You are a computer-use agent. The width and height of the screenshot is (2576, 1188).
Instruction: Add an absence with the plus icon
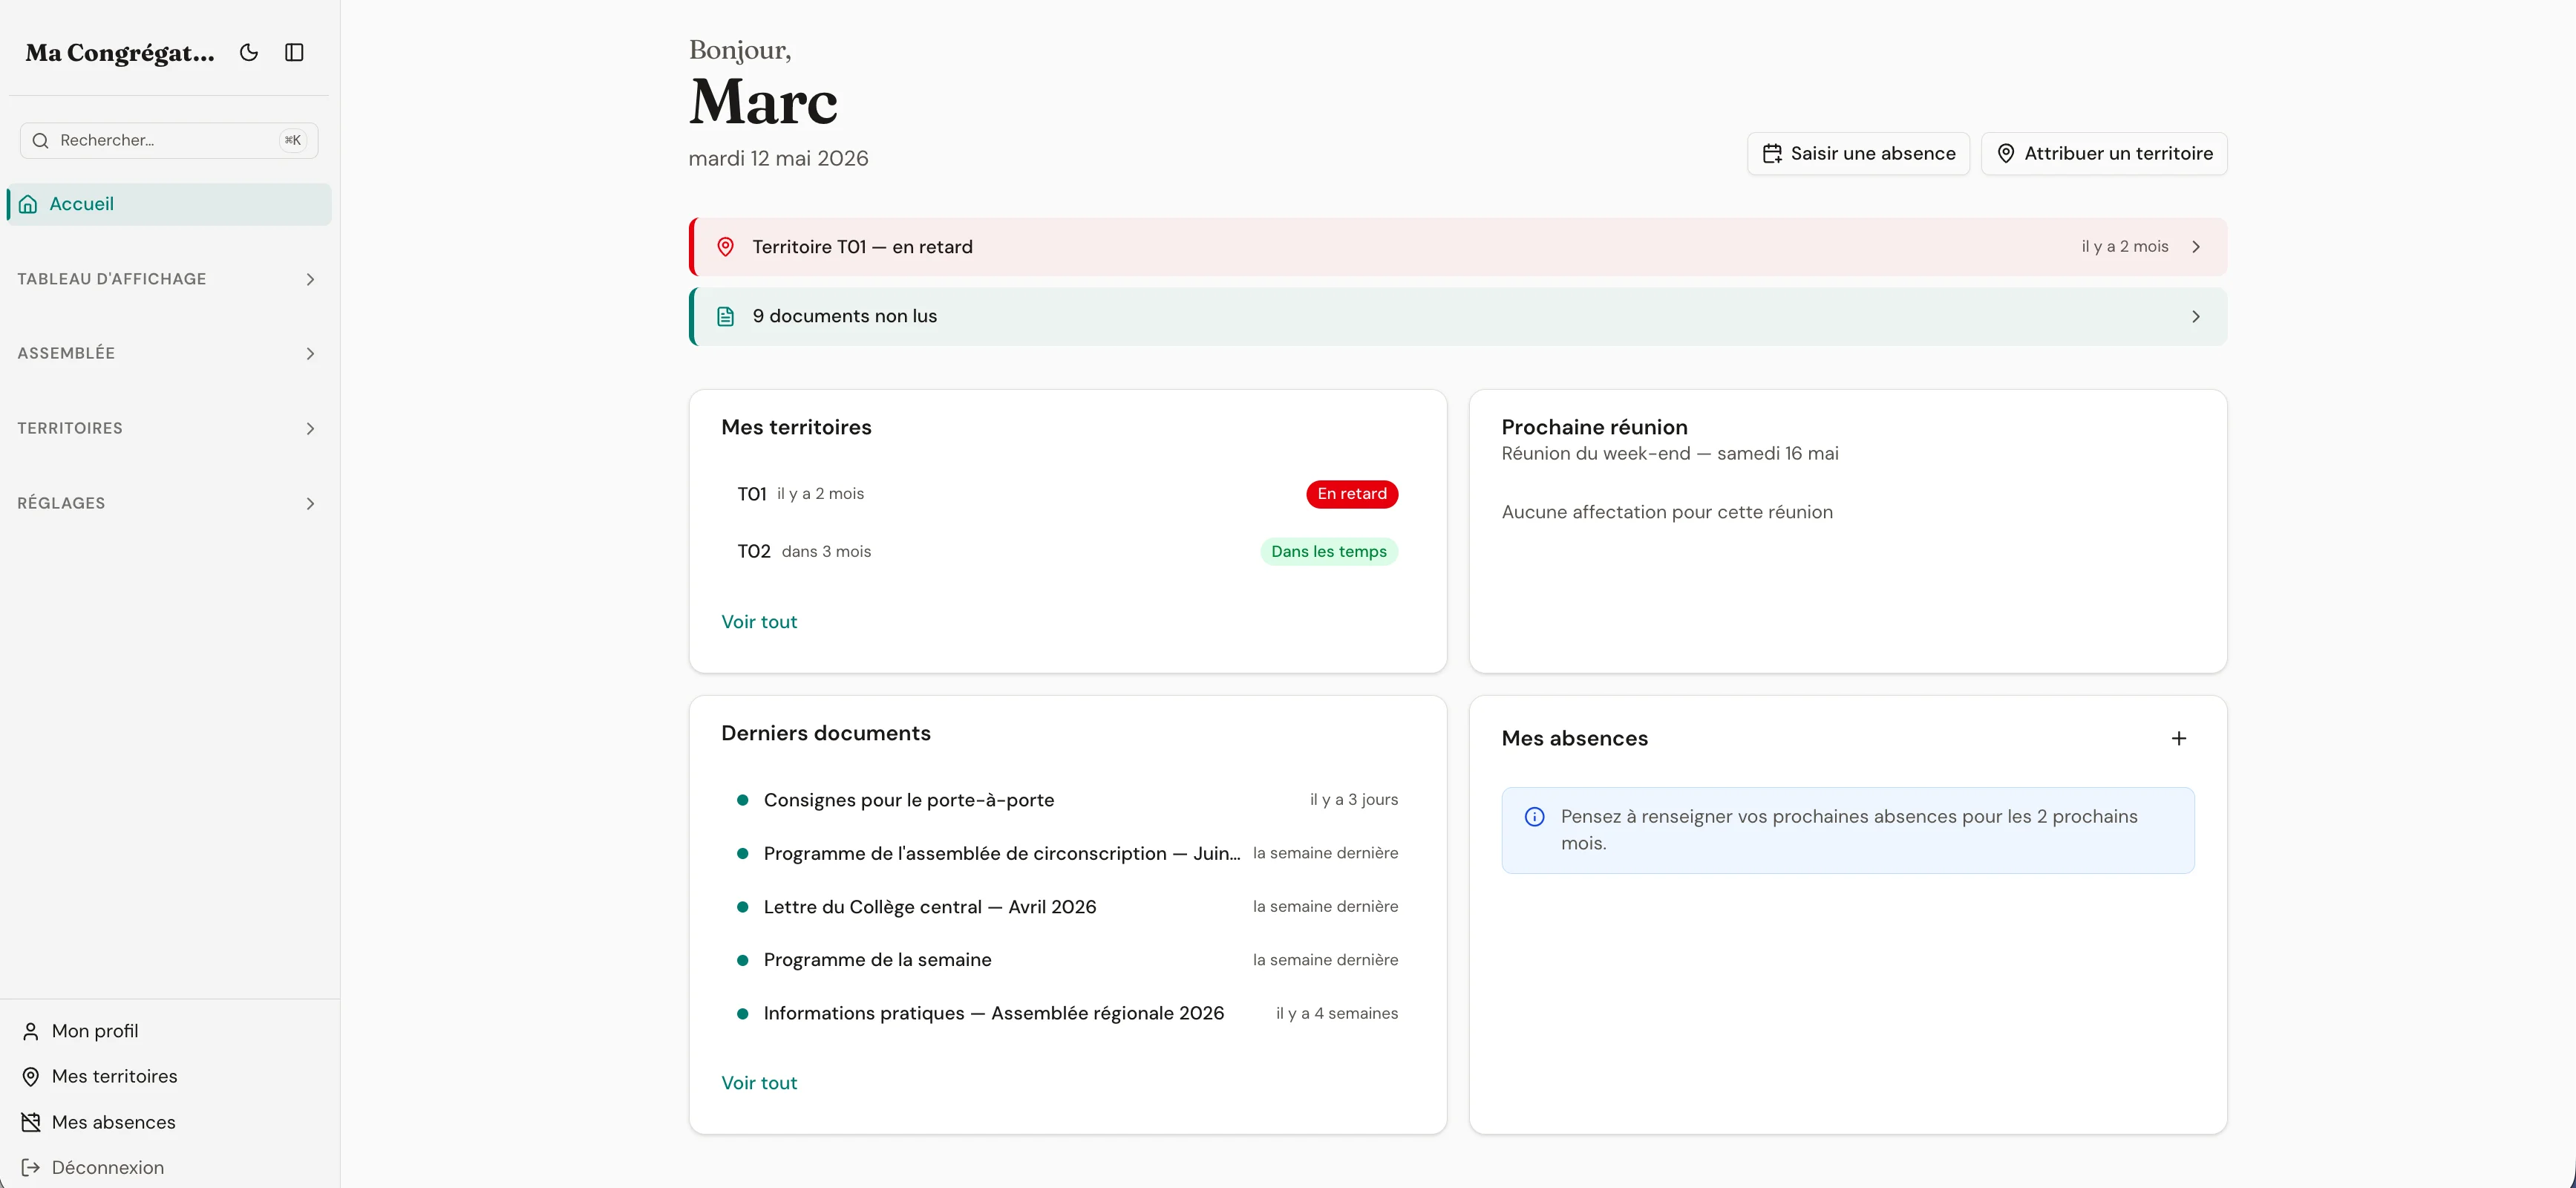[2178, 738]
